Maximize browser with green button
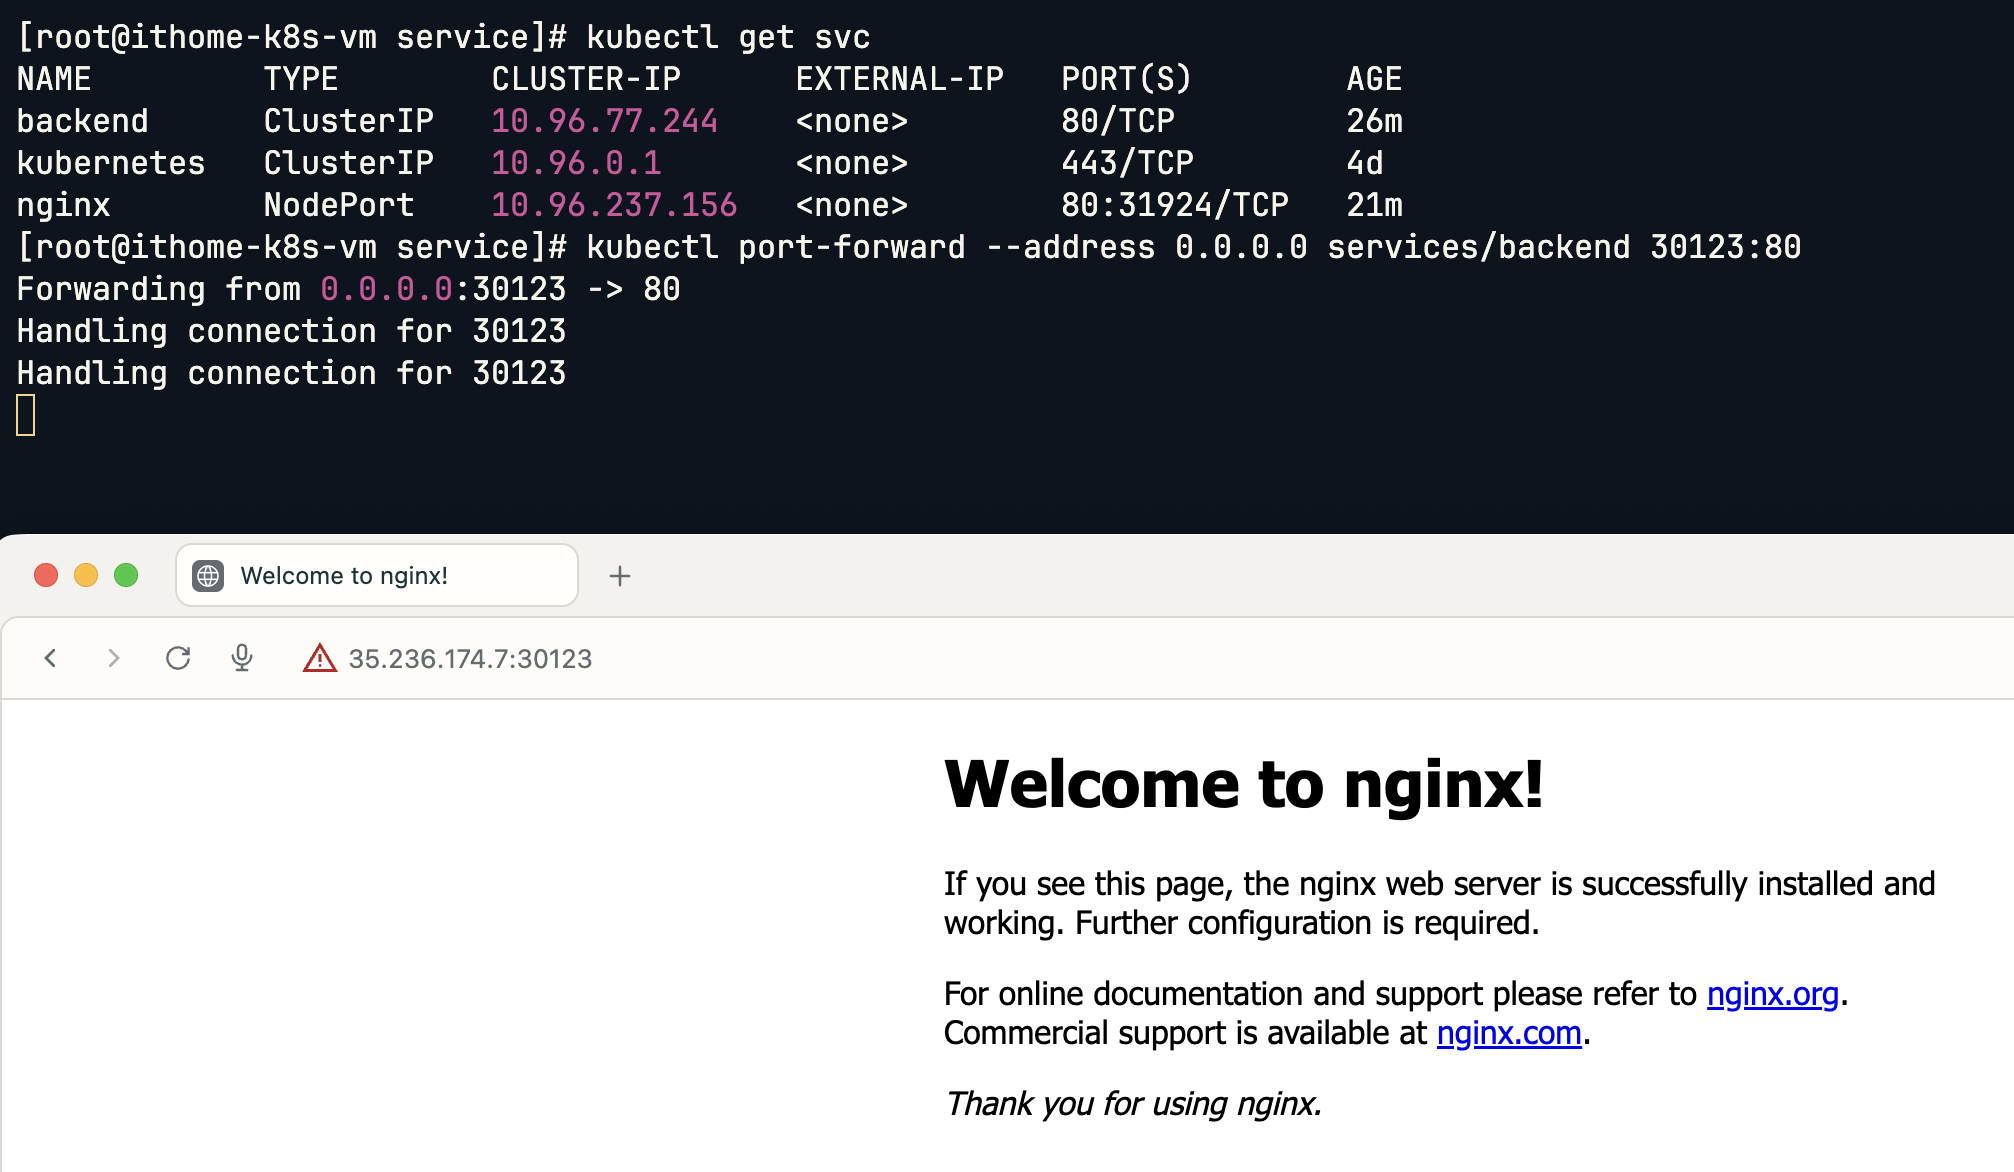This screenshot has width=2014, height=1172. pos(126,575)
